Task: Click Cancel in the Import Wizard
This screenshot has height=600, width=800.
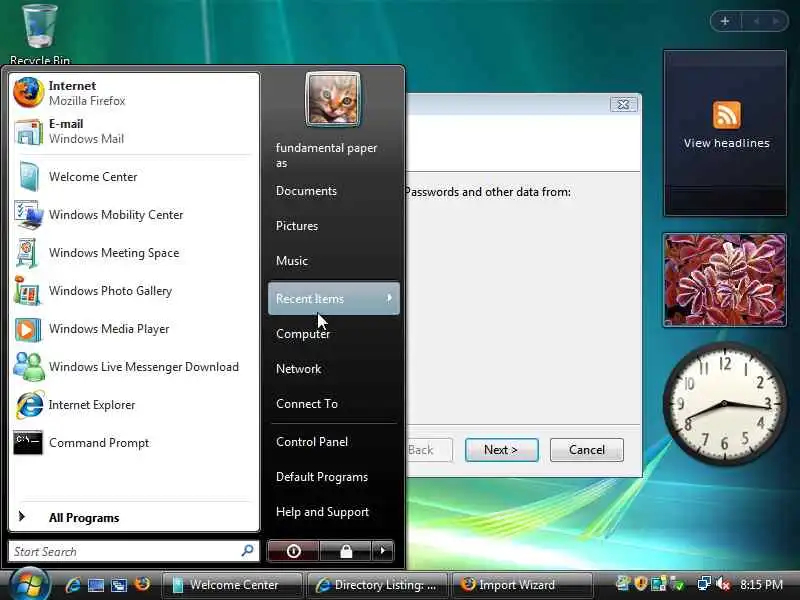Action: (x=587, y=450)
